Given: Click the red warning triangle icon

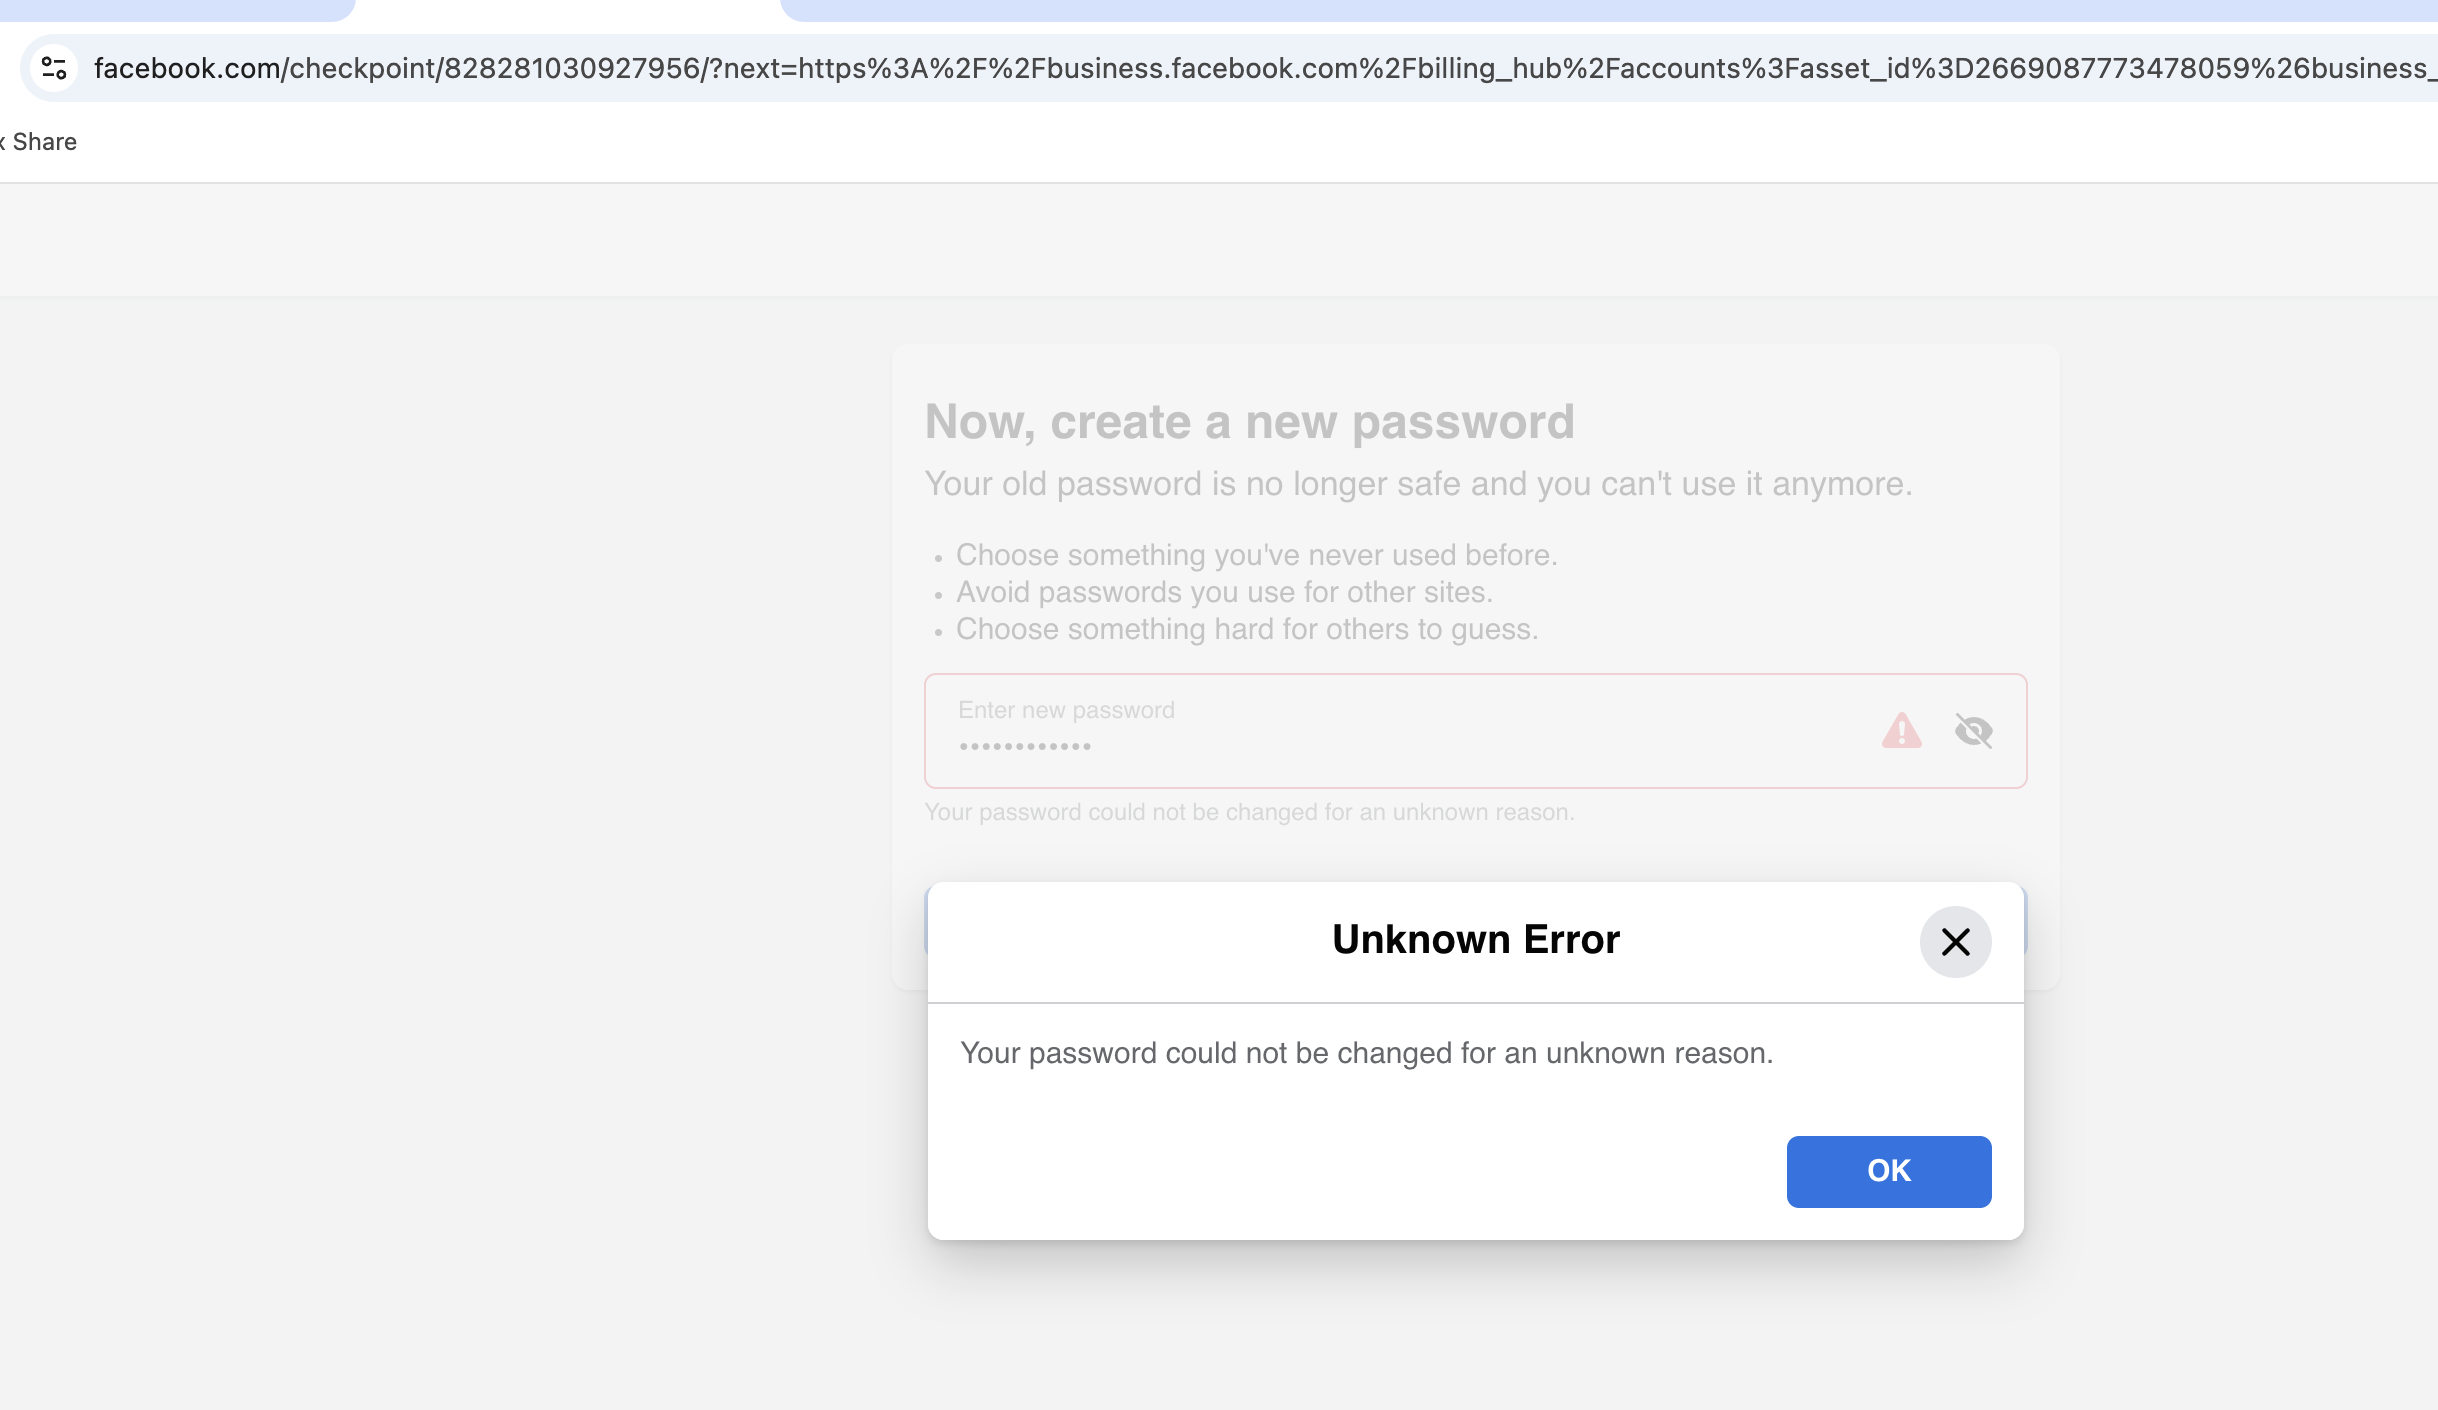Looking at the screenshot, I should click(1901, 730).
